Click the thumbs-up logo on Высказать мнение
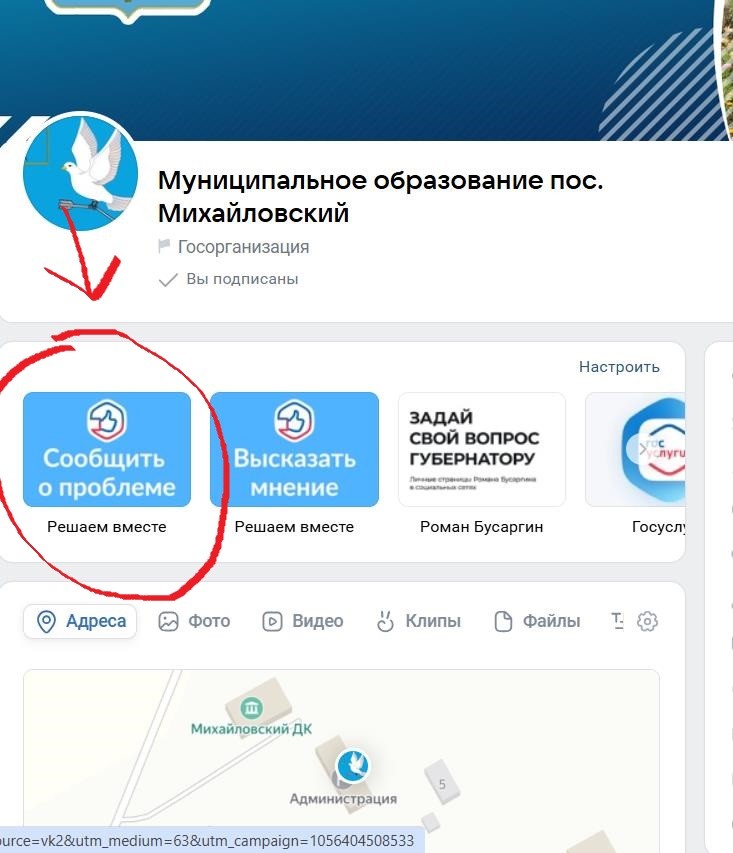Viewport: 733px width, 853px height. [294, 420]
